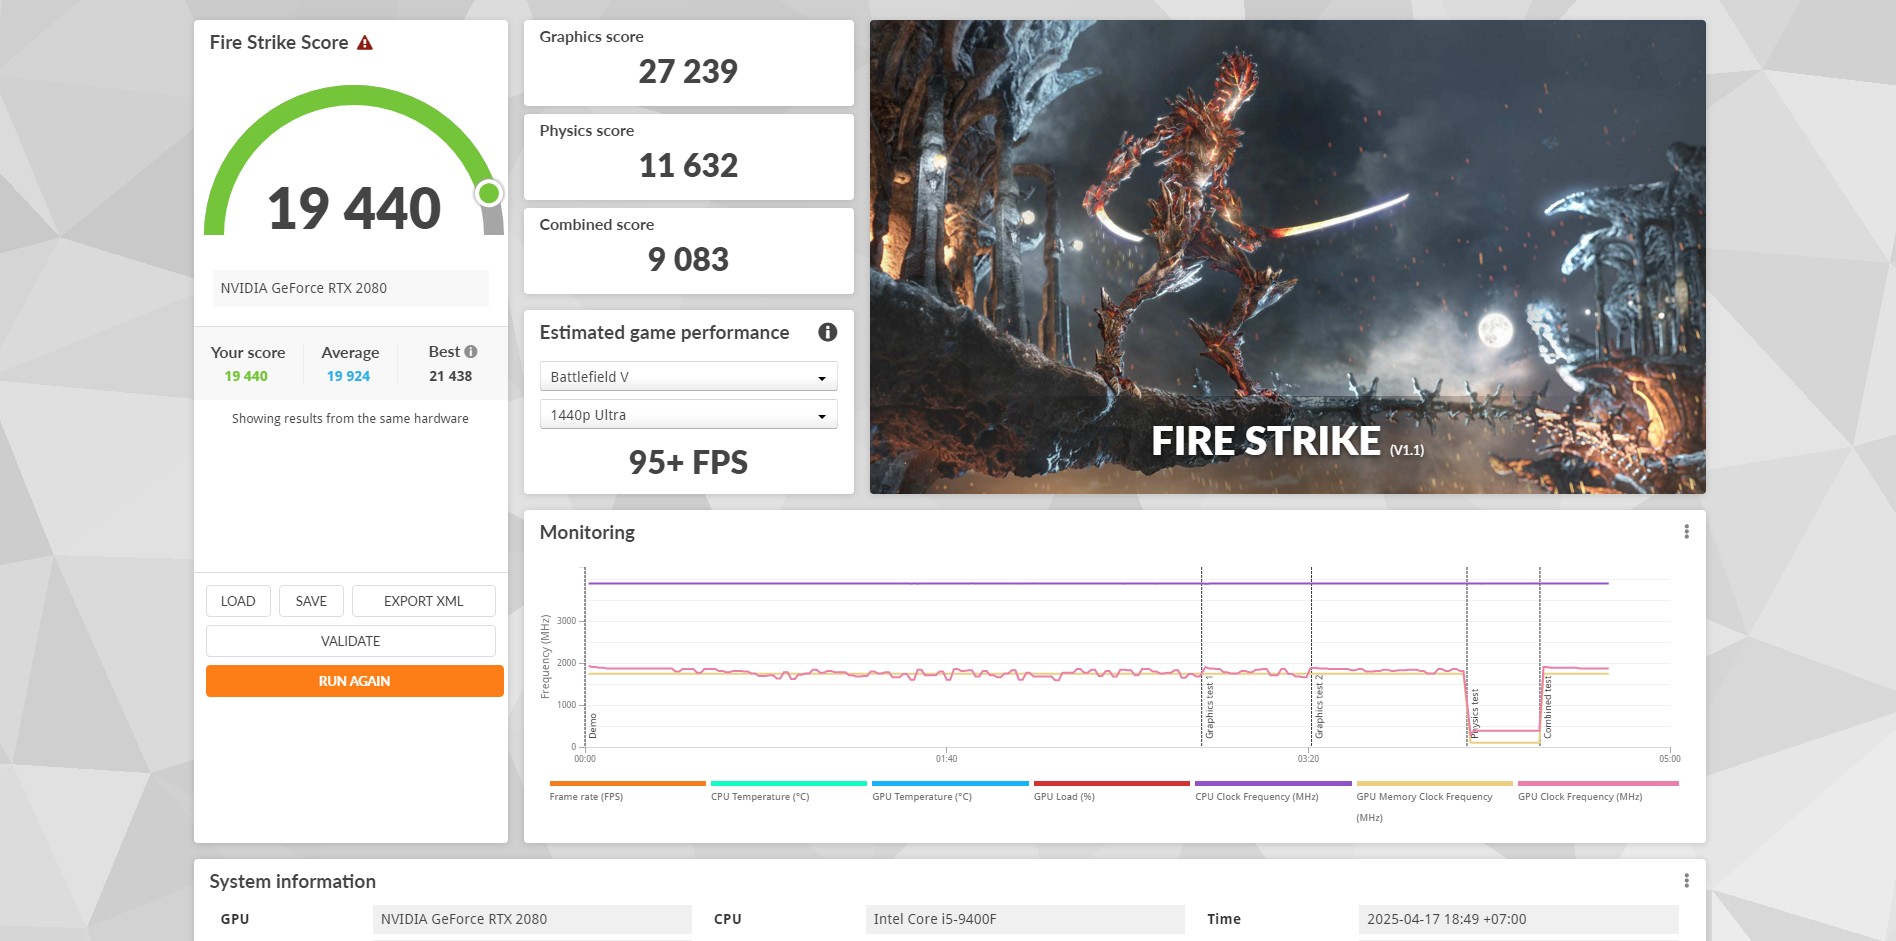Open the Monitoring panel three-dot menu
Screen dimensions: 1896x941
(x=1686, y=532)
